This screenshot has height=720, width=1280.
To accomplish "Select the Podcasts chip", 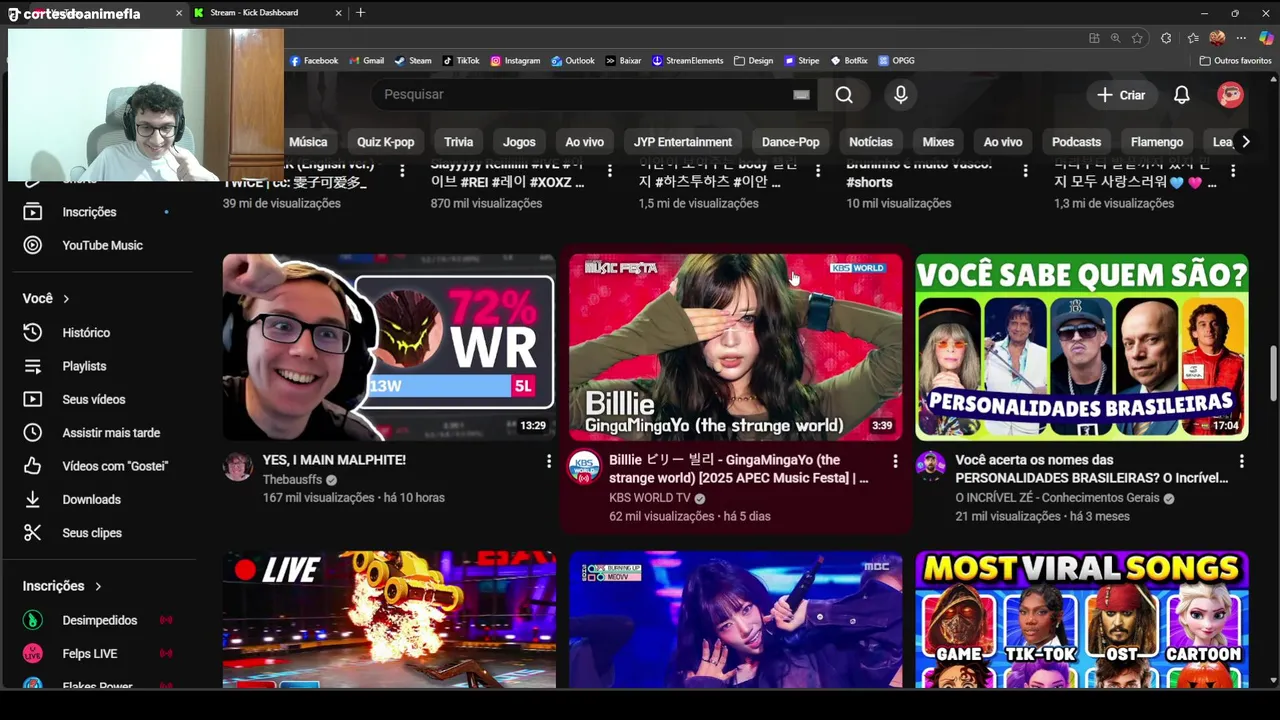I will (x=1076, y=142).
